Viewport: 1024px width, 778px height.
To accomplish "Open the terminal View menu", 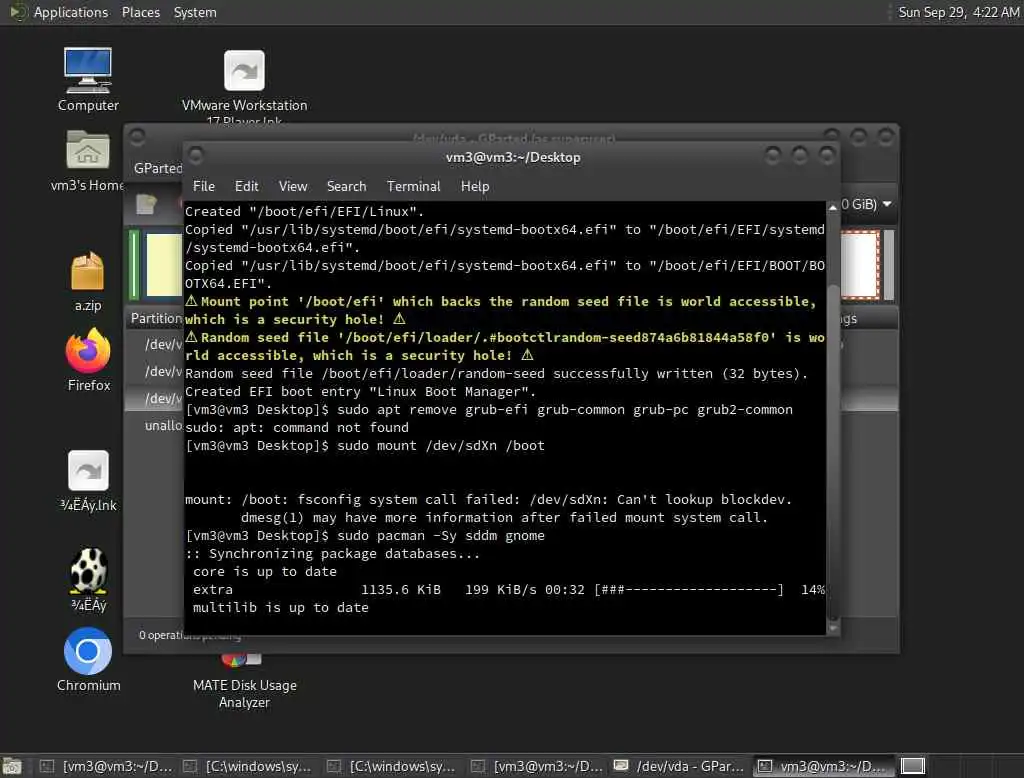I will tap(293, 186).
